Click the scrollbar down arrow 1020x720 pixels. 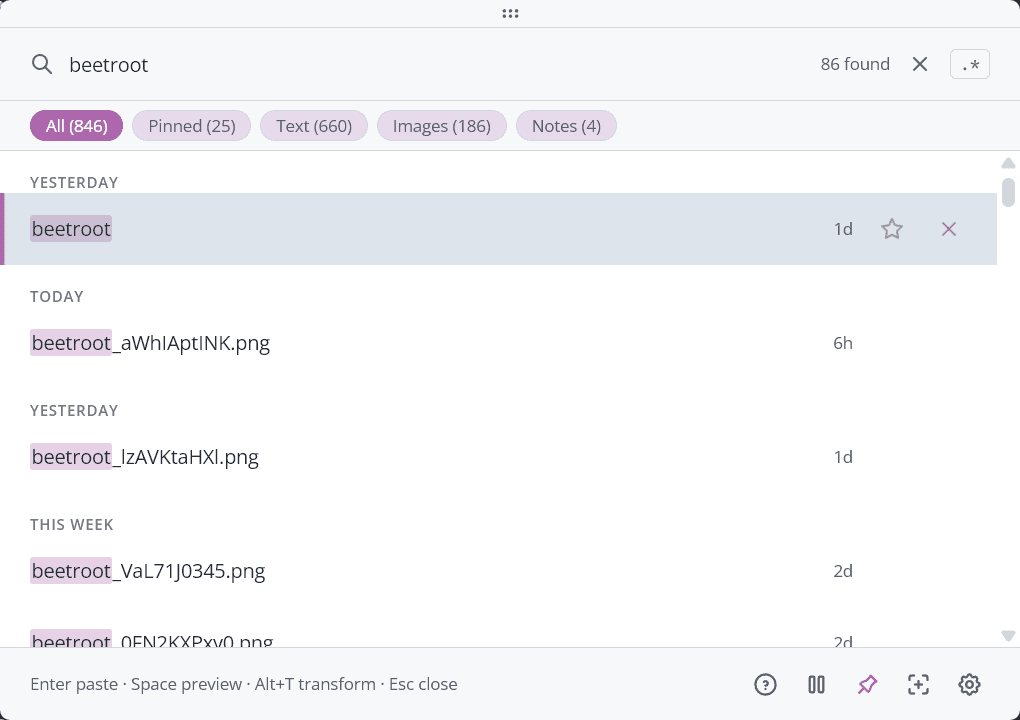pos(1009,635)
